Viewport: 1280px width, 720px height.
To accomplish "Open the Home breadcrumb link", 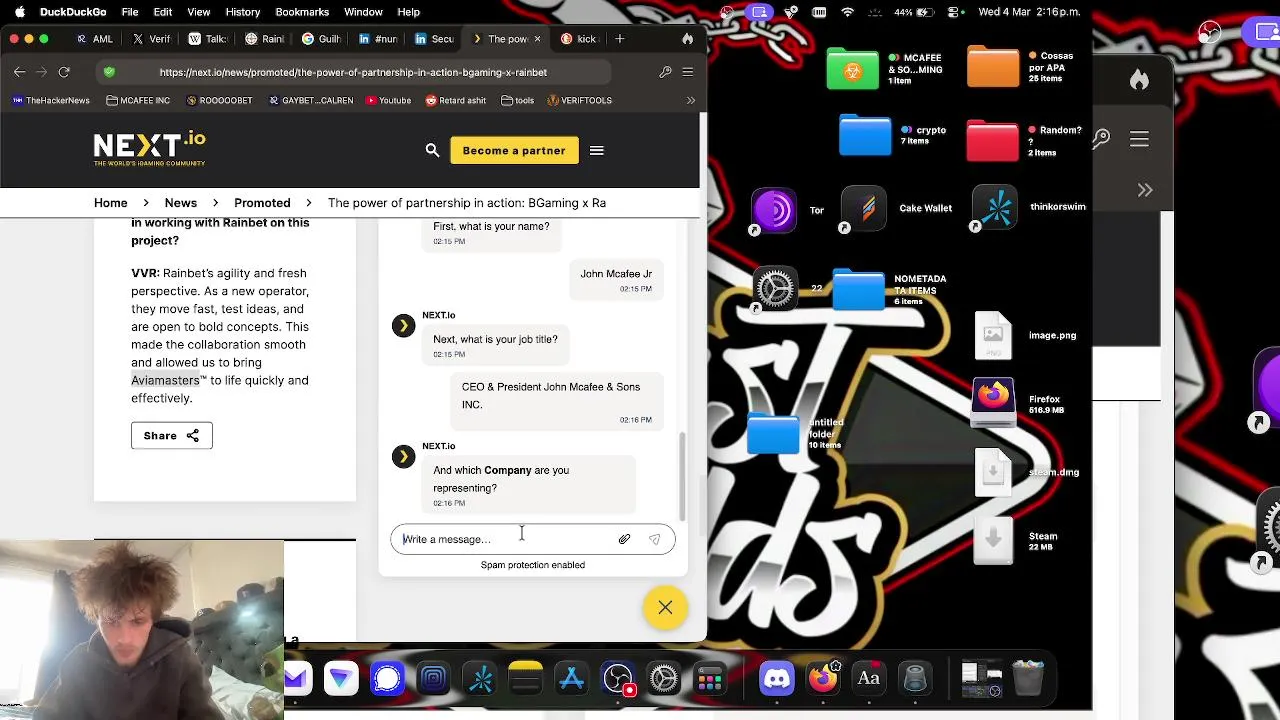I will [111, 202].
